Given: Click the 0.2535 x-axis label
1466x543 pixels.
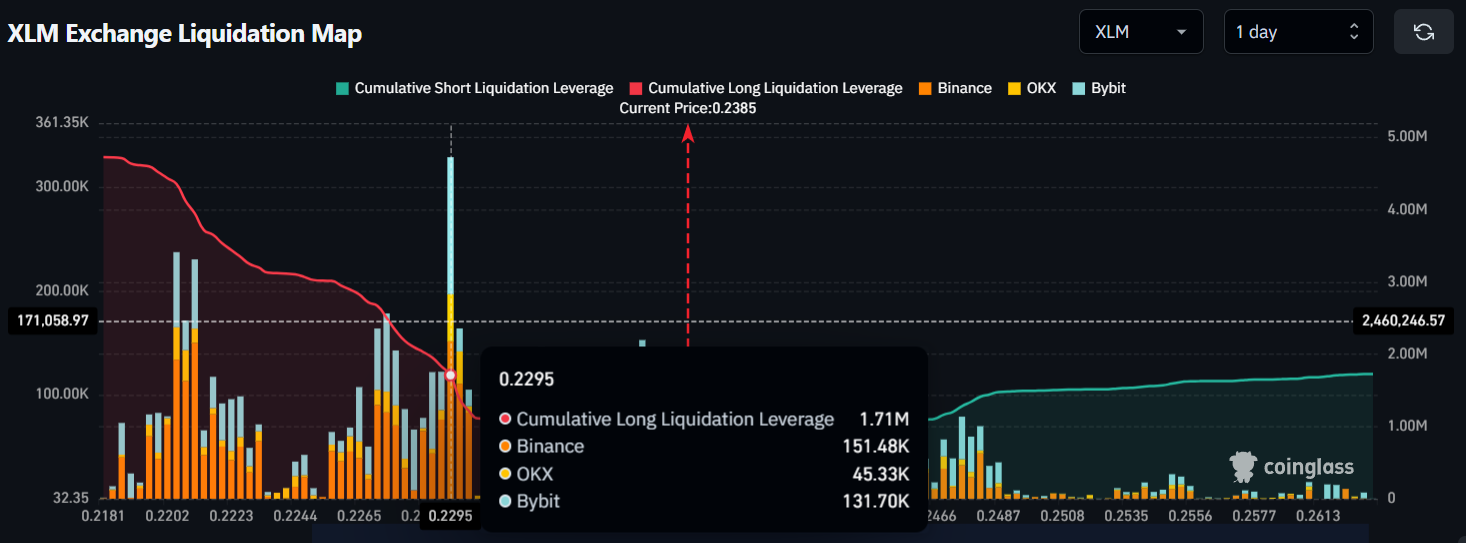Looking at the screenshot, I should pos(1126,516).
